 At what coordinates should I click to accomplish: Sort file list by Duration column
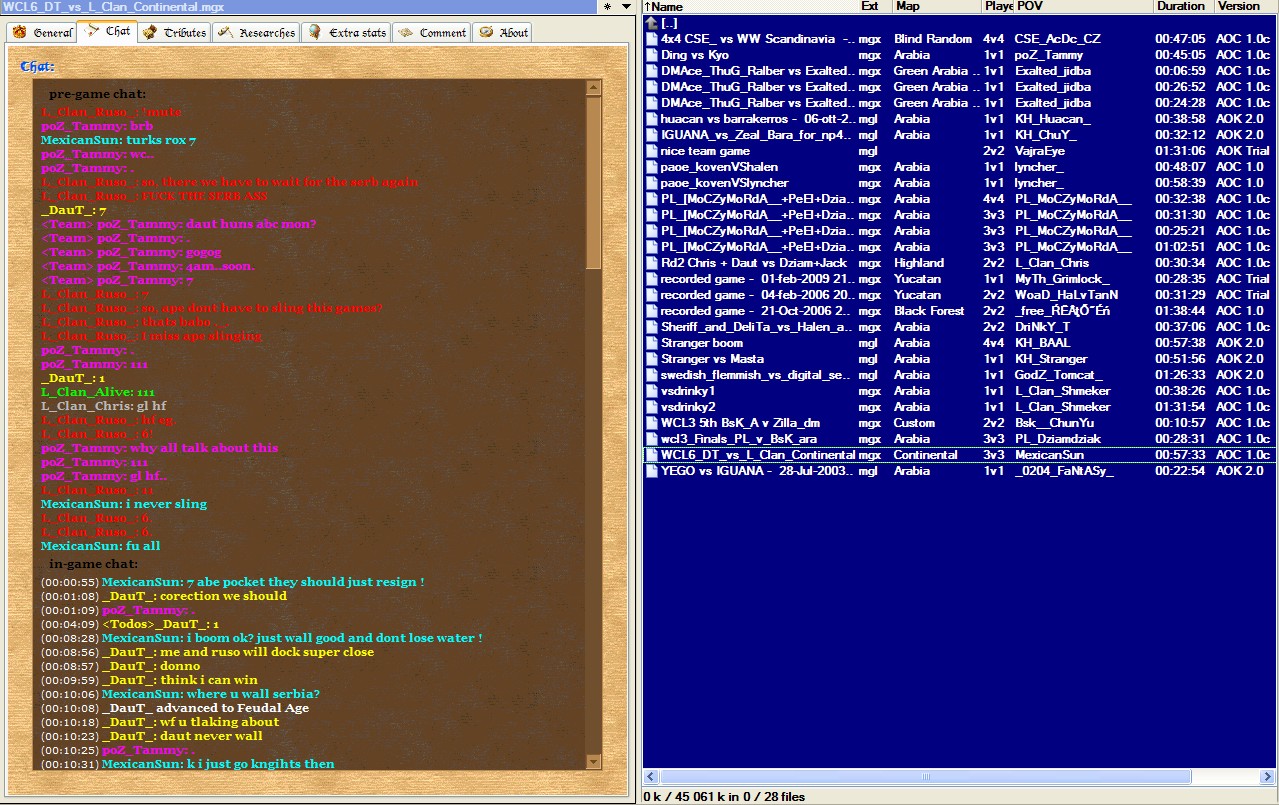[x=1181, y=6]
